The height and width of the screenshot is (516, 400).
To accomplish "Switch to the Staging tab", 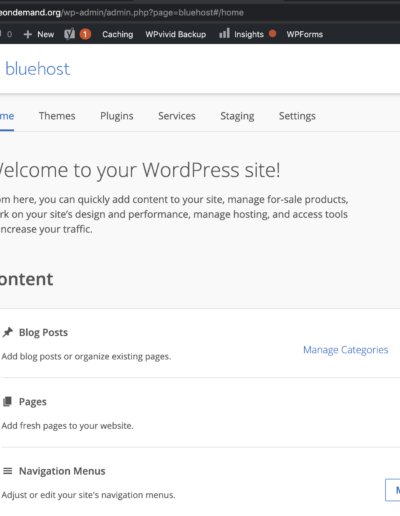I will (x=237, y=116).
